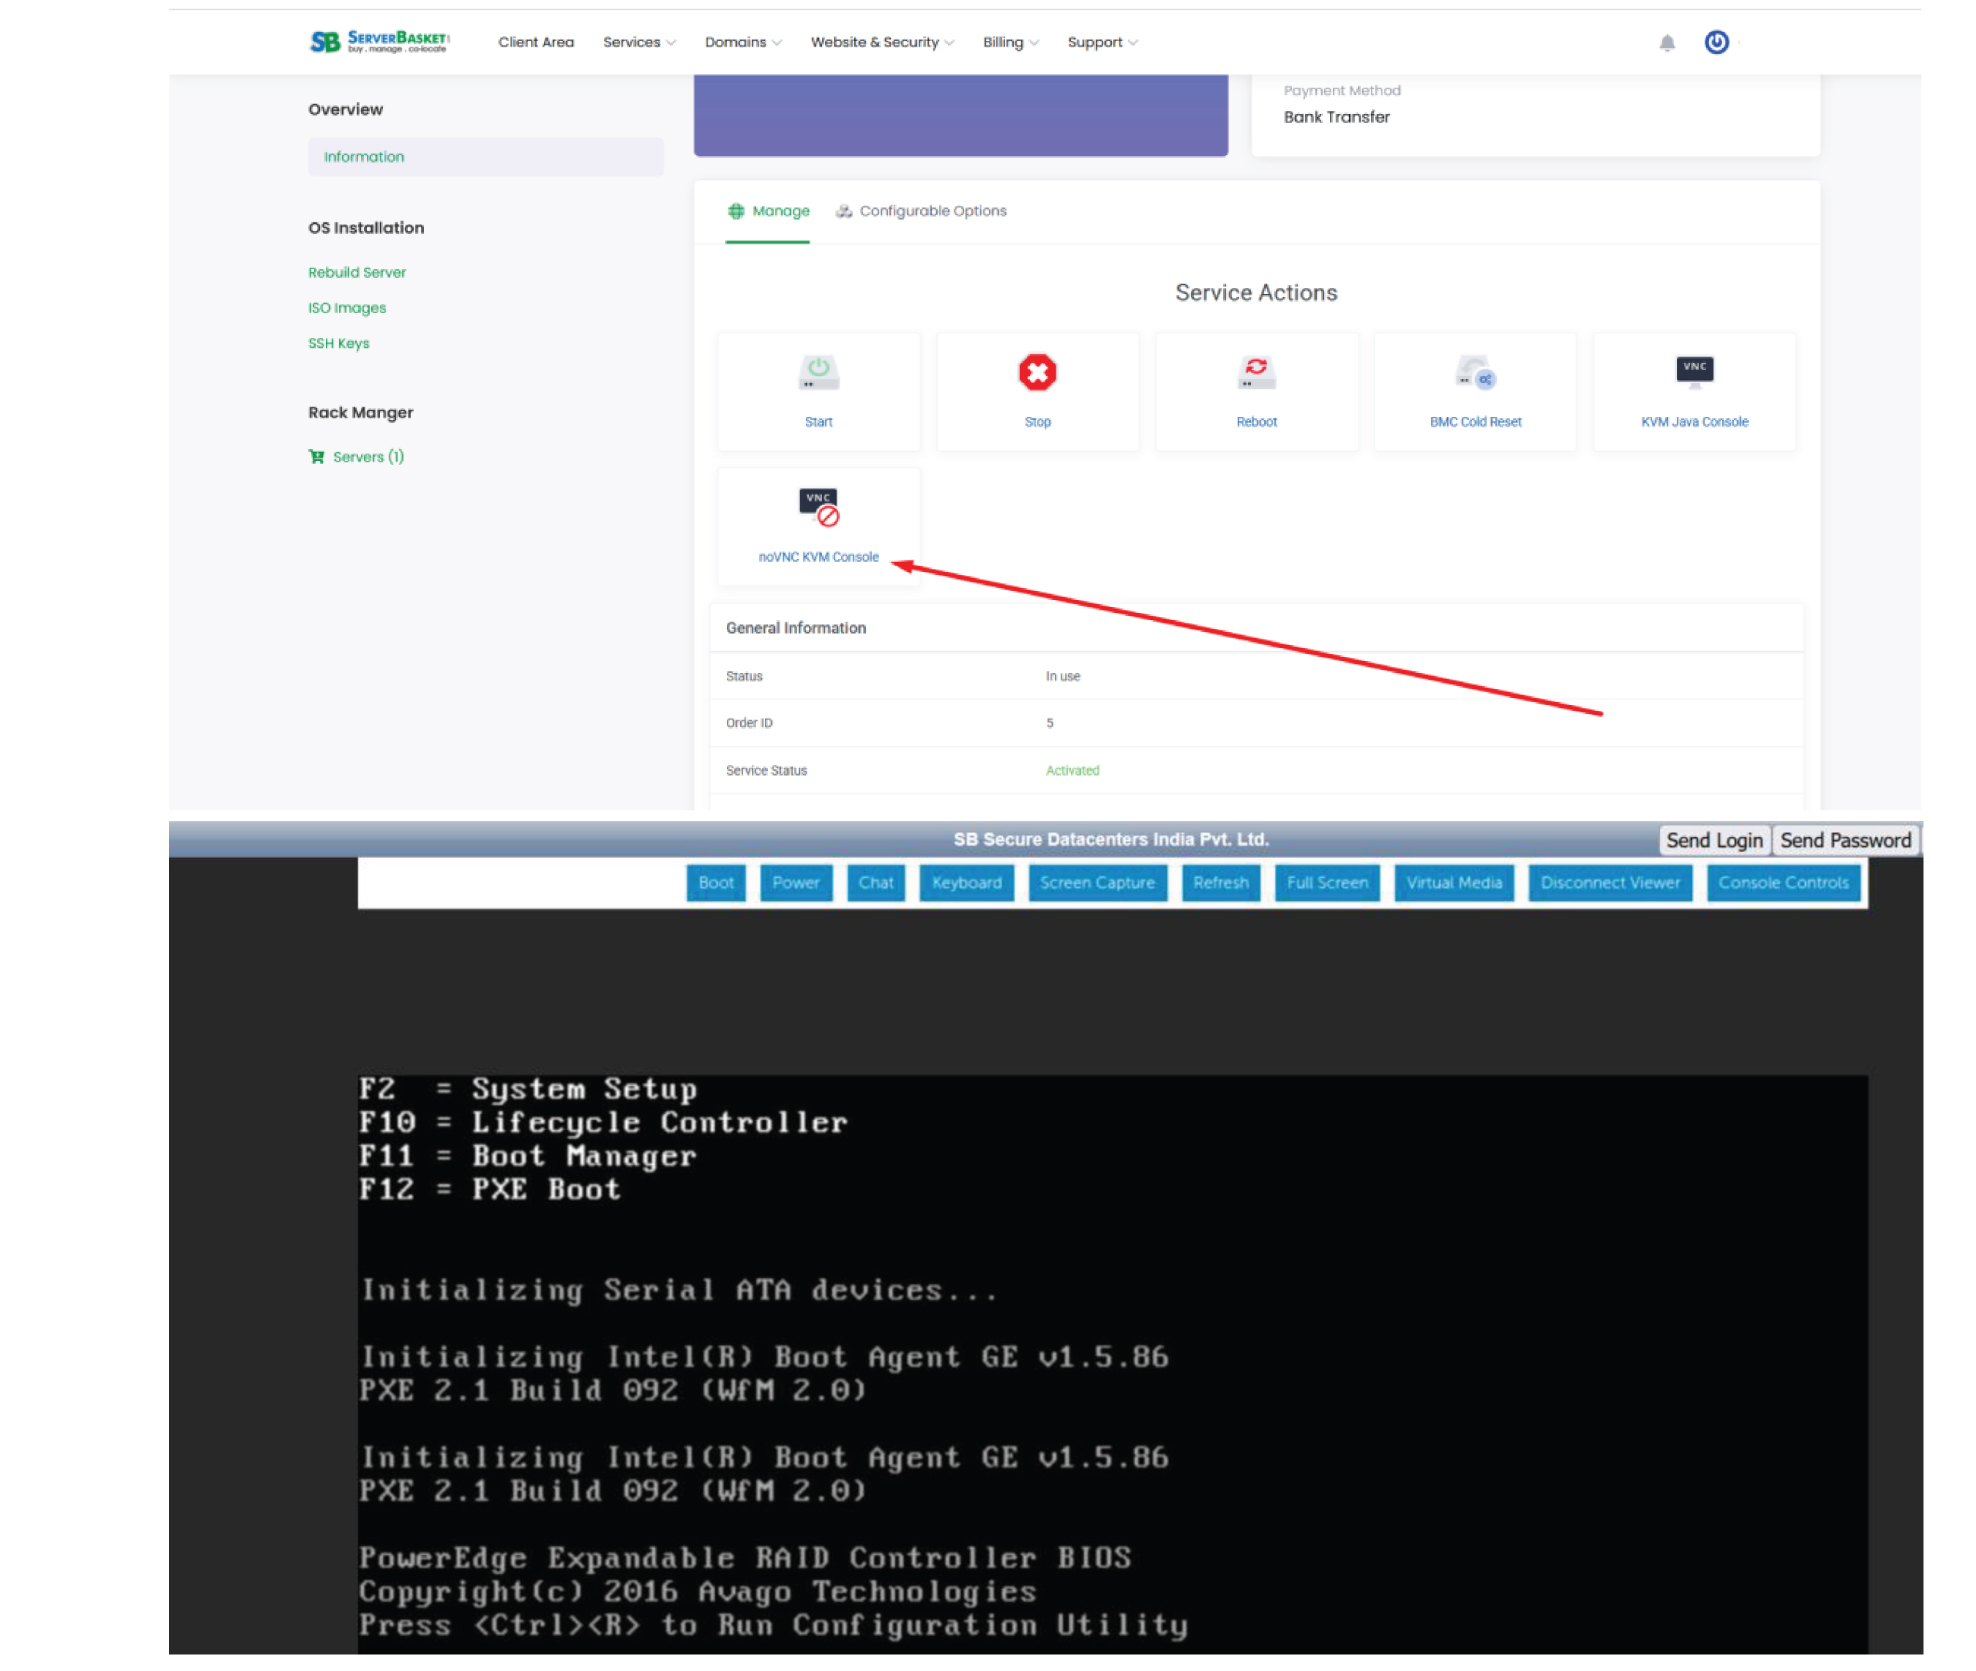Start the server from Service Actions
The image size is (1976, 1671).
click(x=818, y=390)
